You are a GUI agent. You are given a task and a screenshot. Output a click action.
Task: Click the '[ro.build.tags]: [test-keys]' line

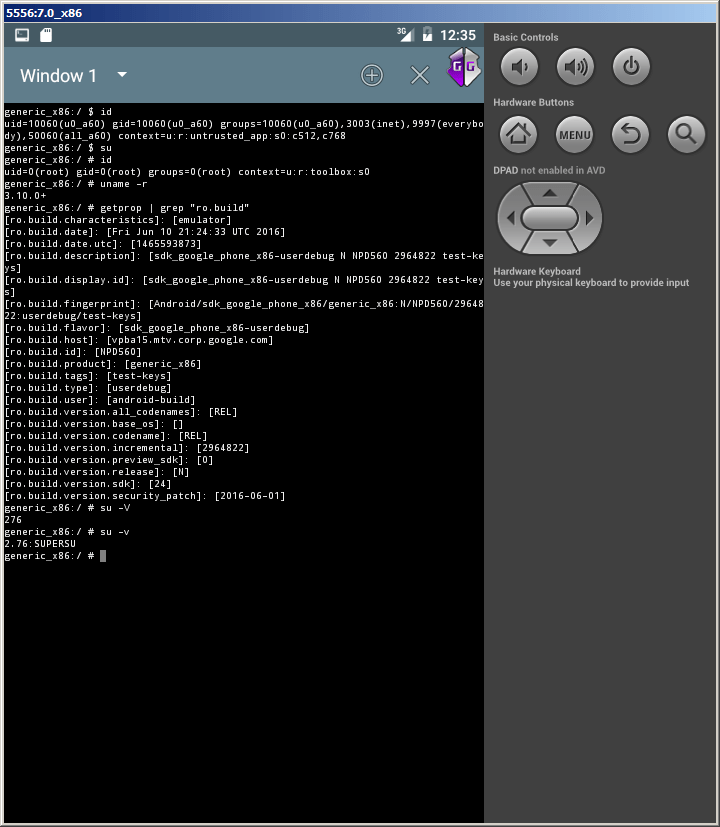pyautogui.click(x=88, y=376)
